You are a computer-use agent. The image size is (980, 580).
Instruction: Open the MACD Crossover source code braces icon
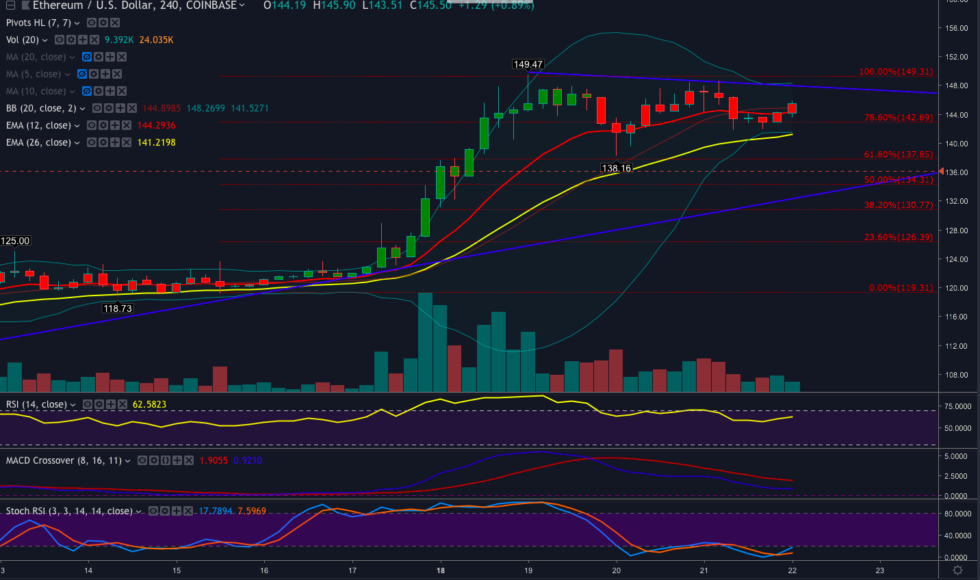pyautogui.click(x=164, y=460)
